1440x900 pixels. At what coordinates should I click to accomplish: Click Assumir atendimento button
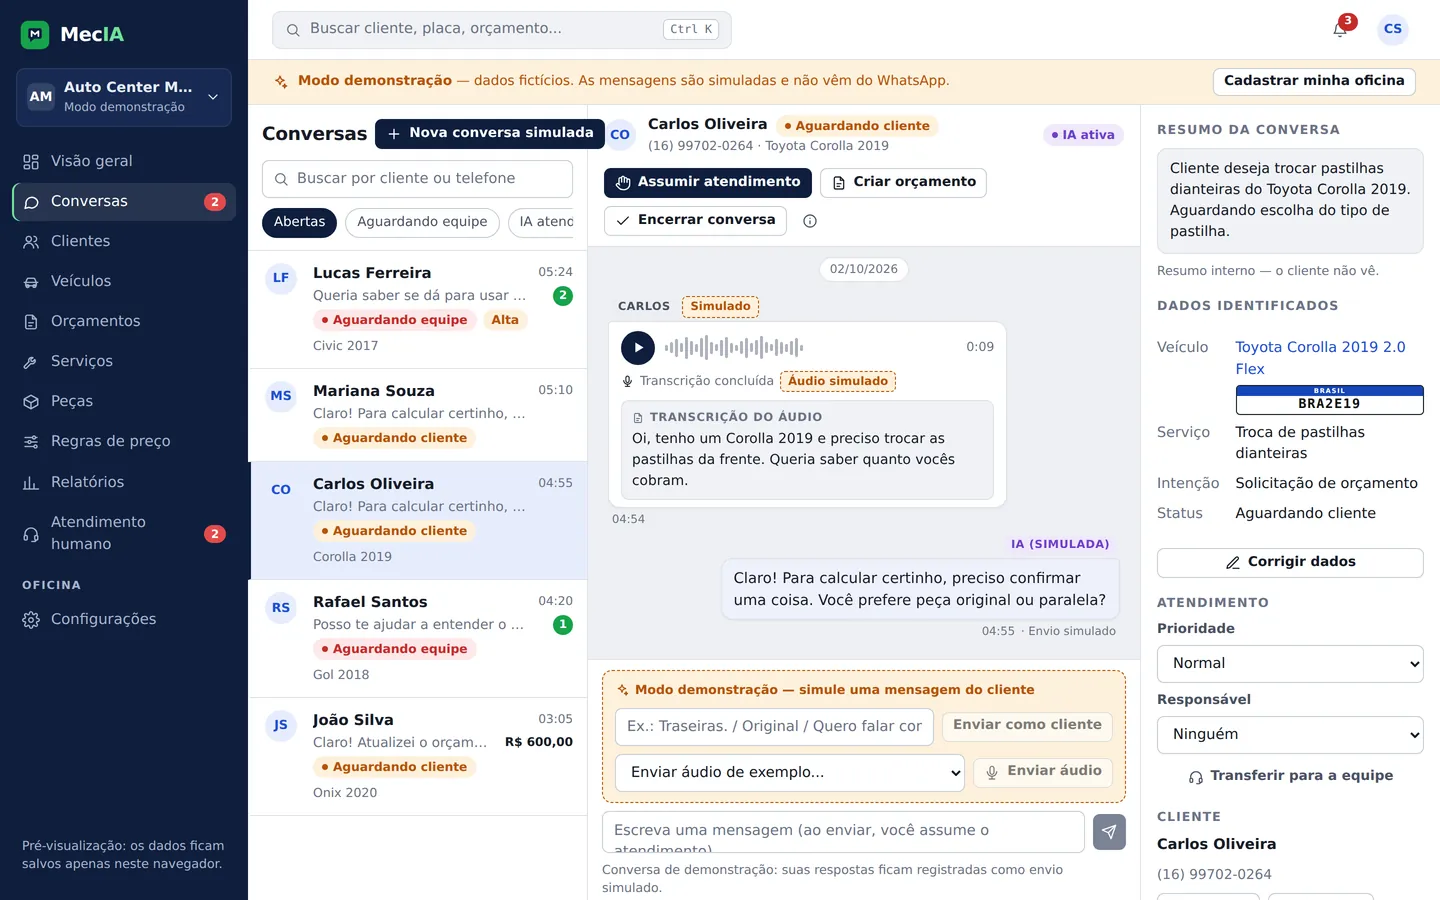708,182
